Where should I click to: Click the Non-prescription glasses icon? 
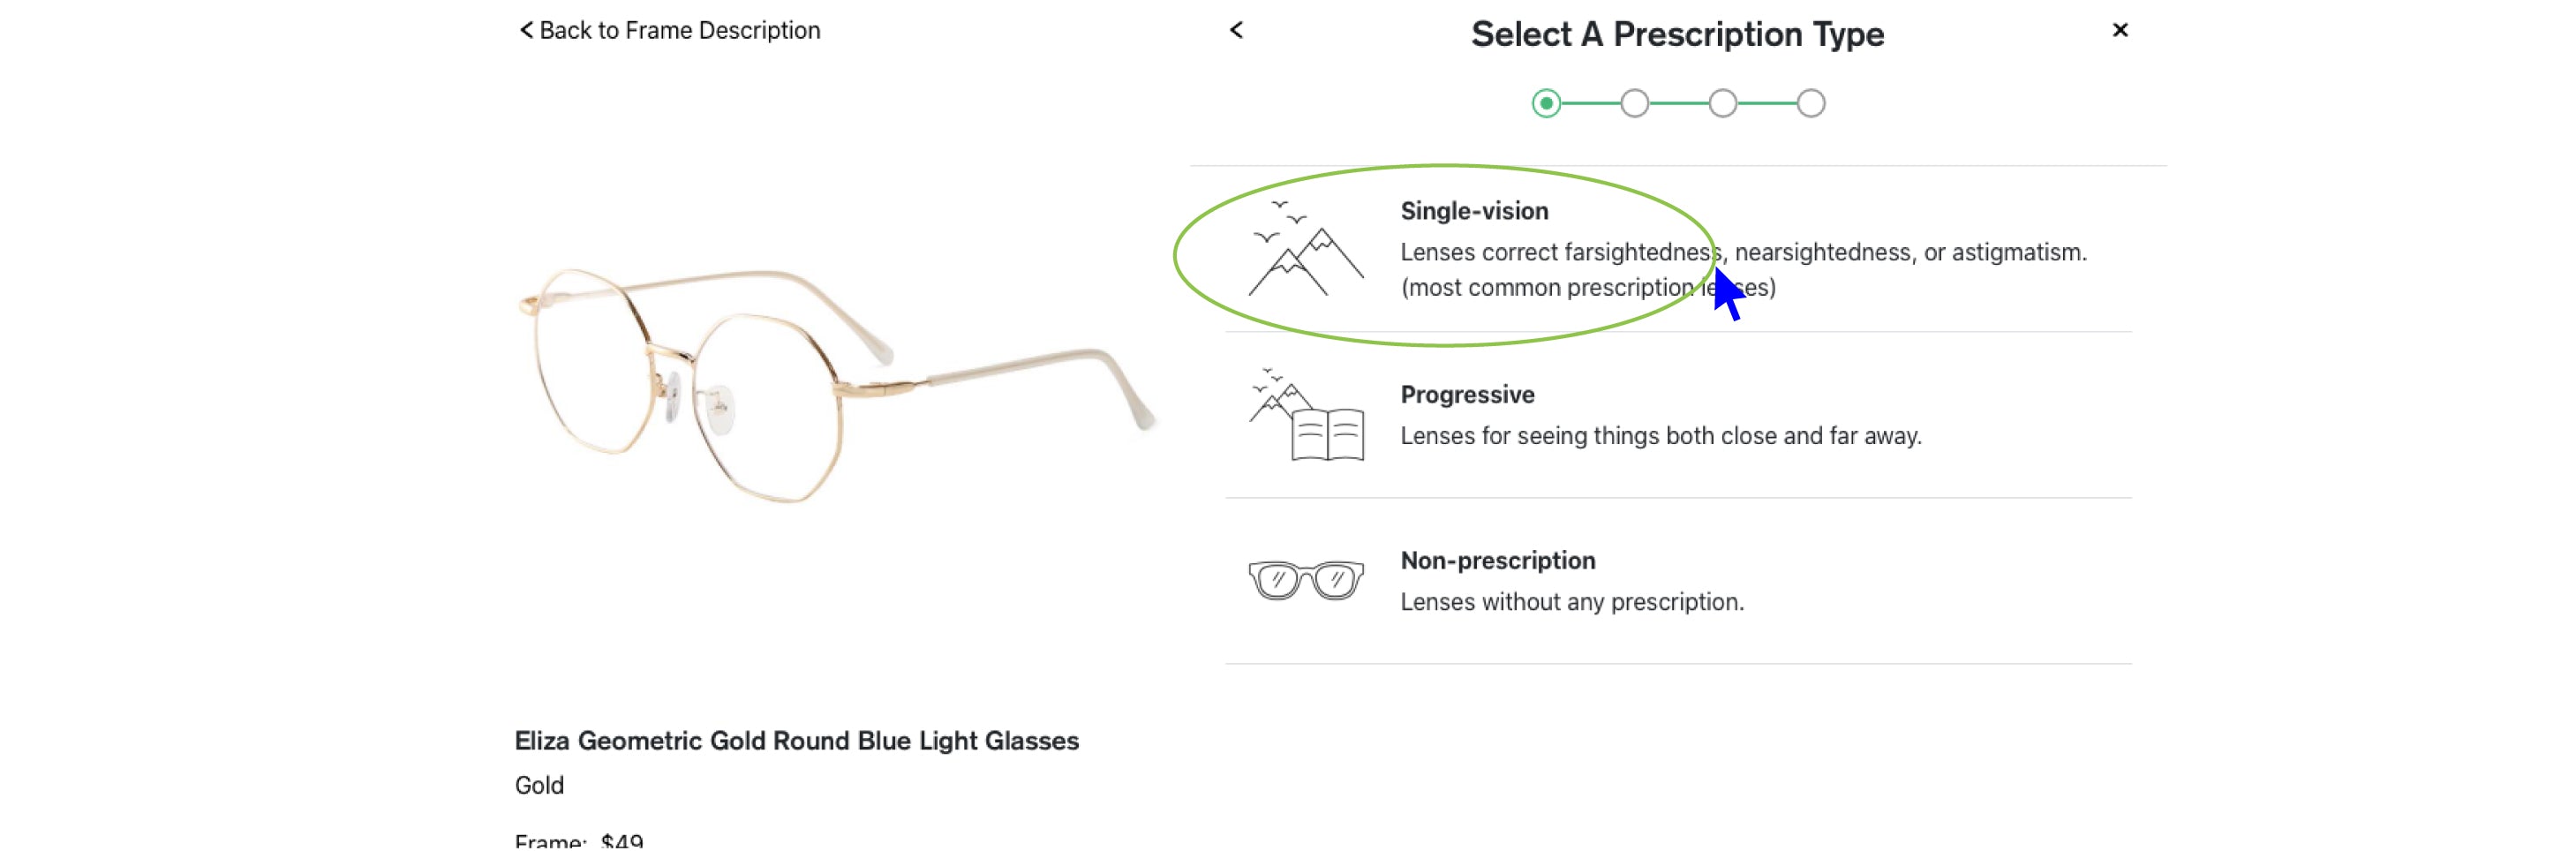[x=1304, y=580]
